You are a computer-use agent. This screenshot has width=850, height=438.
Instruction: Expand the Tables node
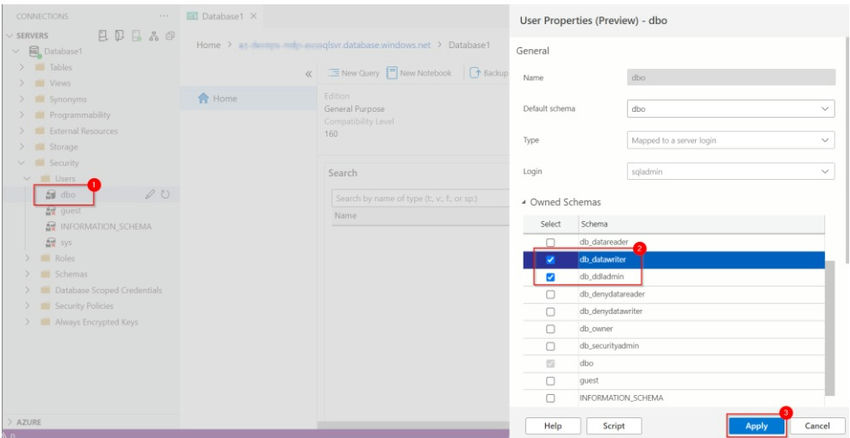(22, 68)
